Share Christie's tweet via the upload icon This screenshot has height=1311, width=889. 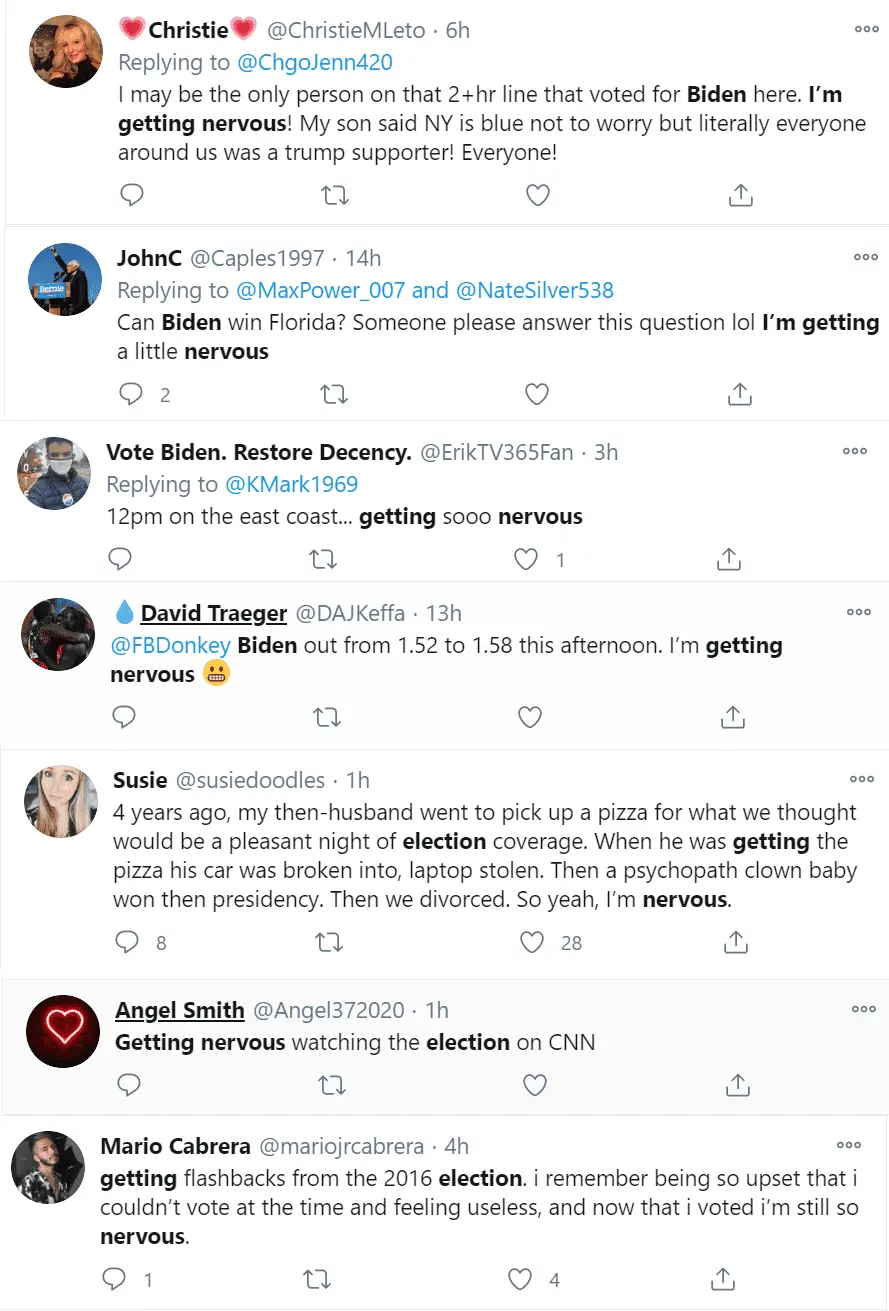point(740,195)
